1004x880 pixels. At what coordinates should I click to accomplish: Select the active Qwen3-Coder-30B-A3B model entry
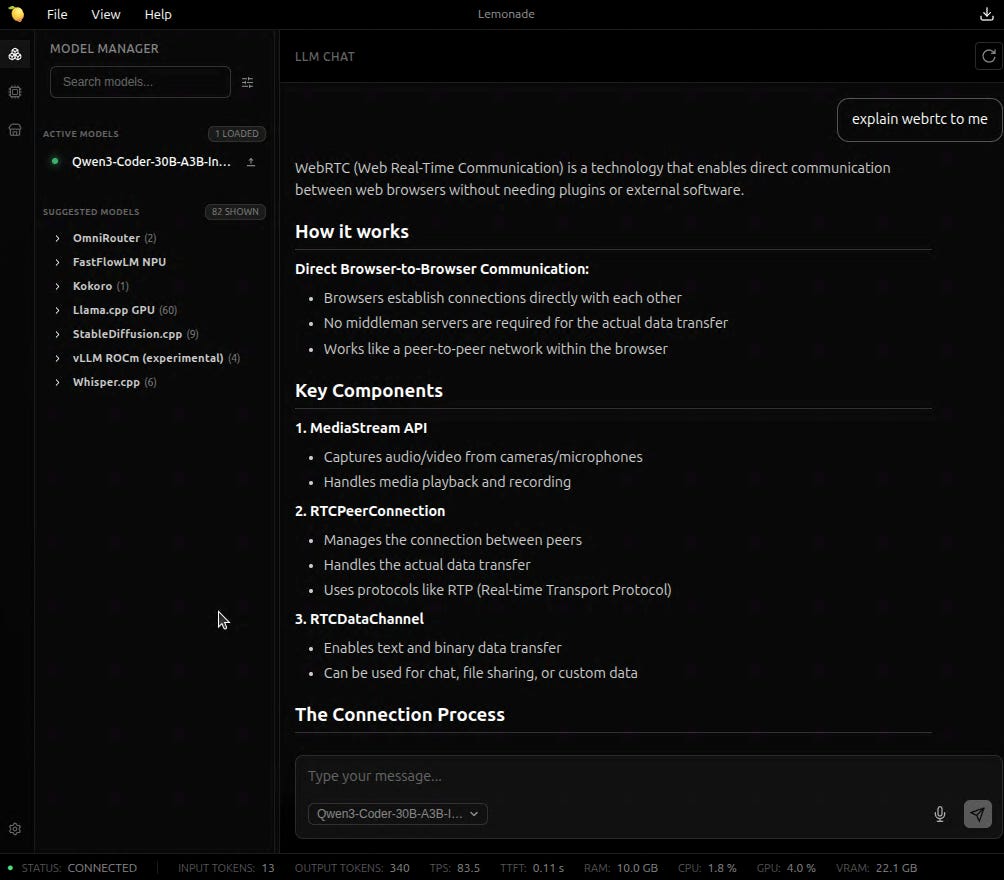coord(151,161)
